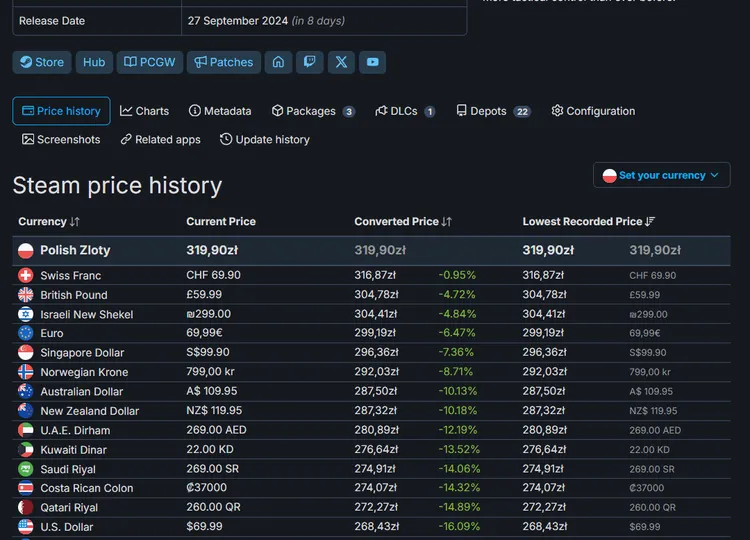This screenshot has width=750, height=540.
Task: Open the YouTube icon button
Action: click(x=373, y=62)
